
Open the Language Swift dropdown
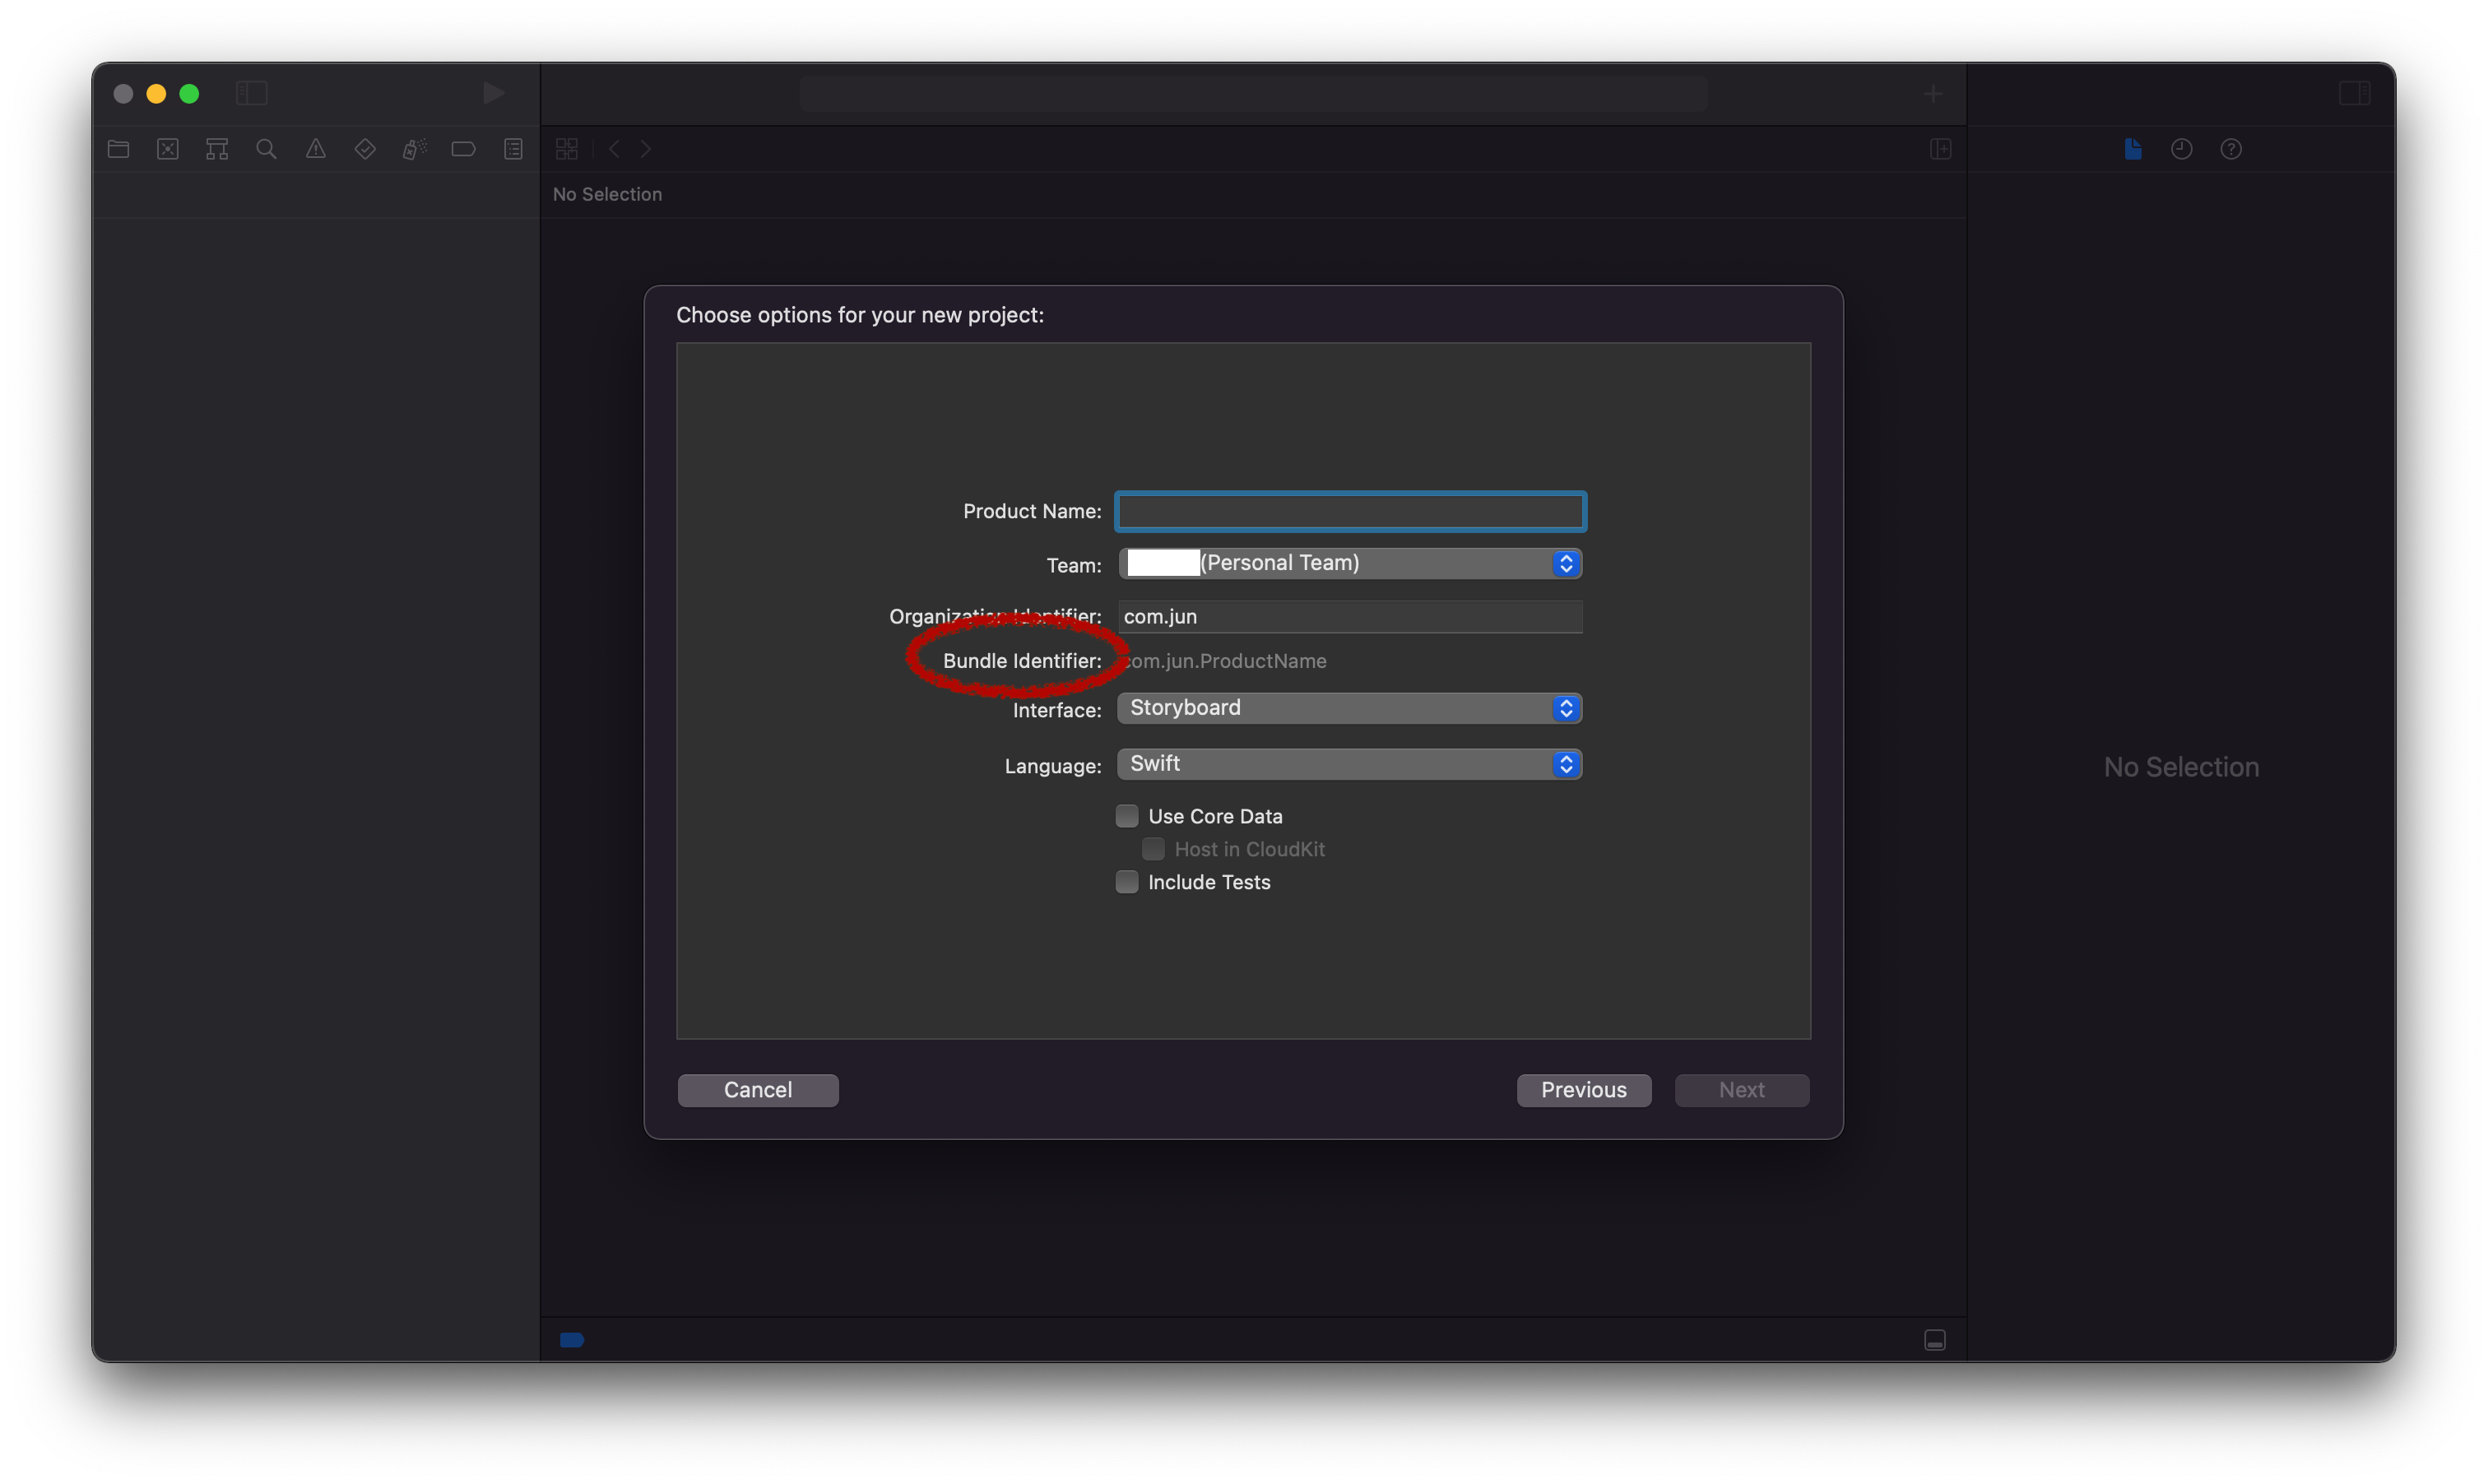[1349, 764]
